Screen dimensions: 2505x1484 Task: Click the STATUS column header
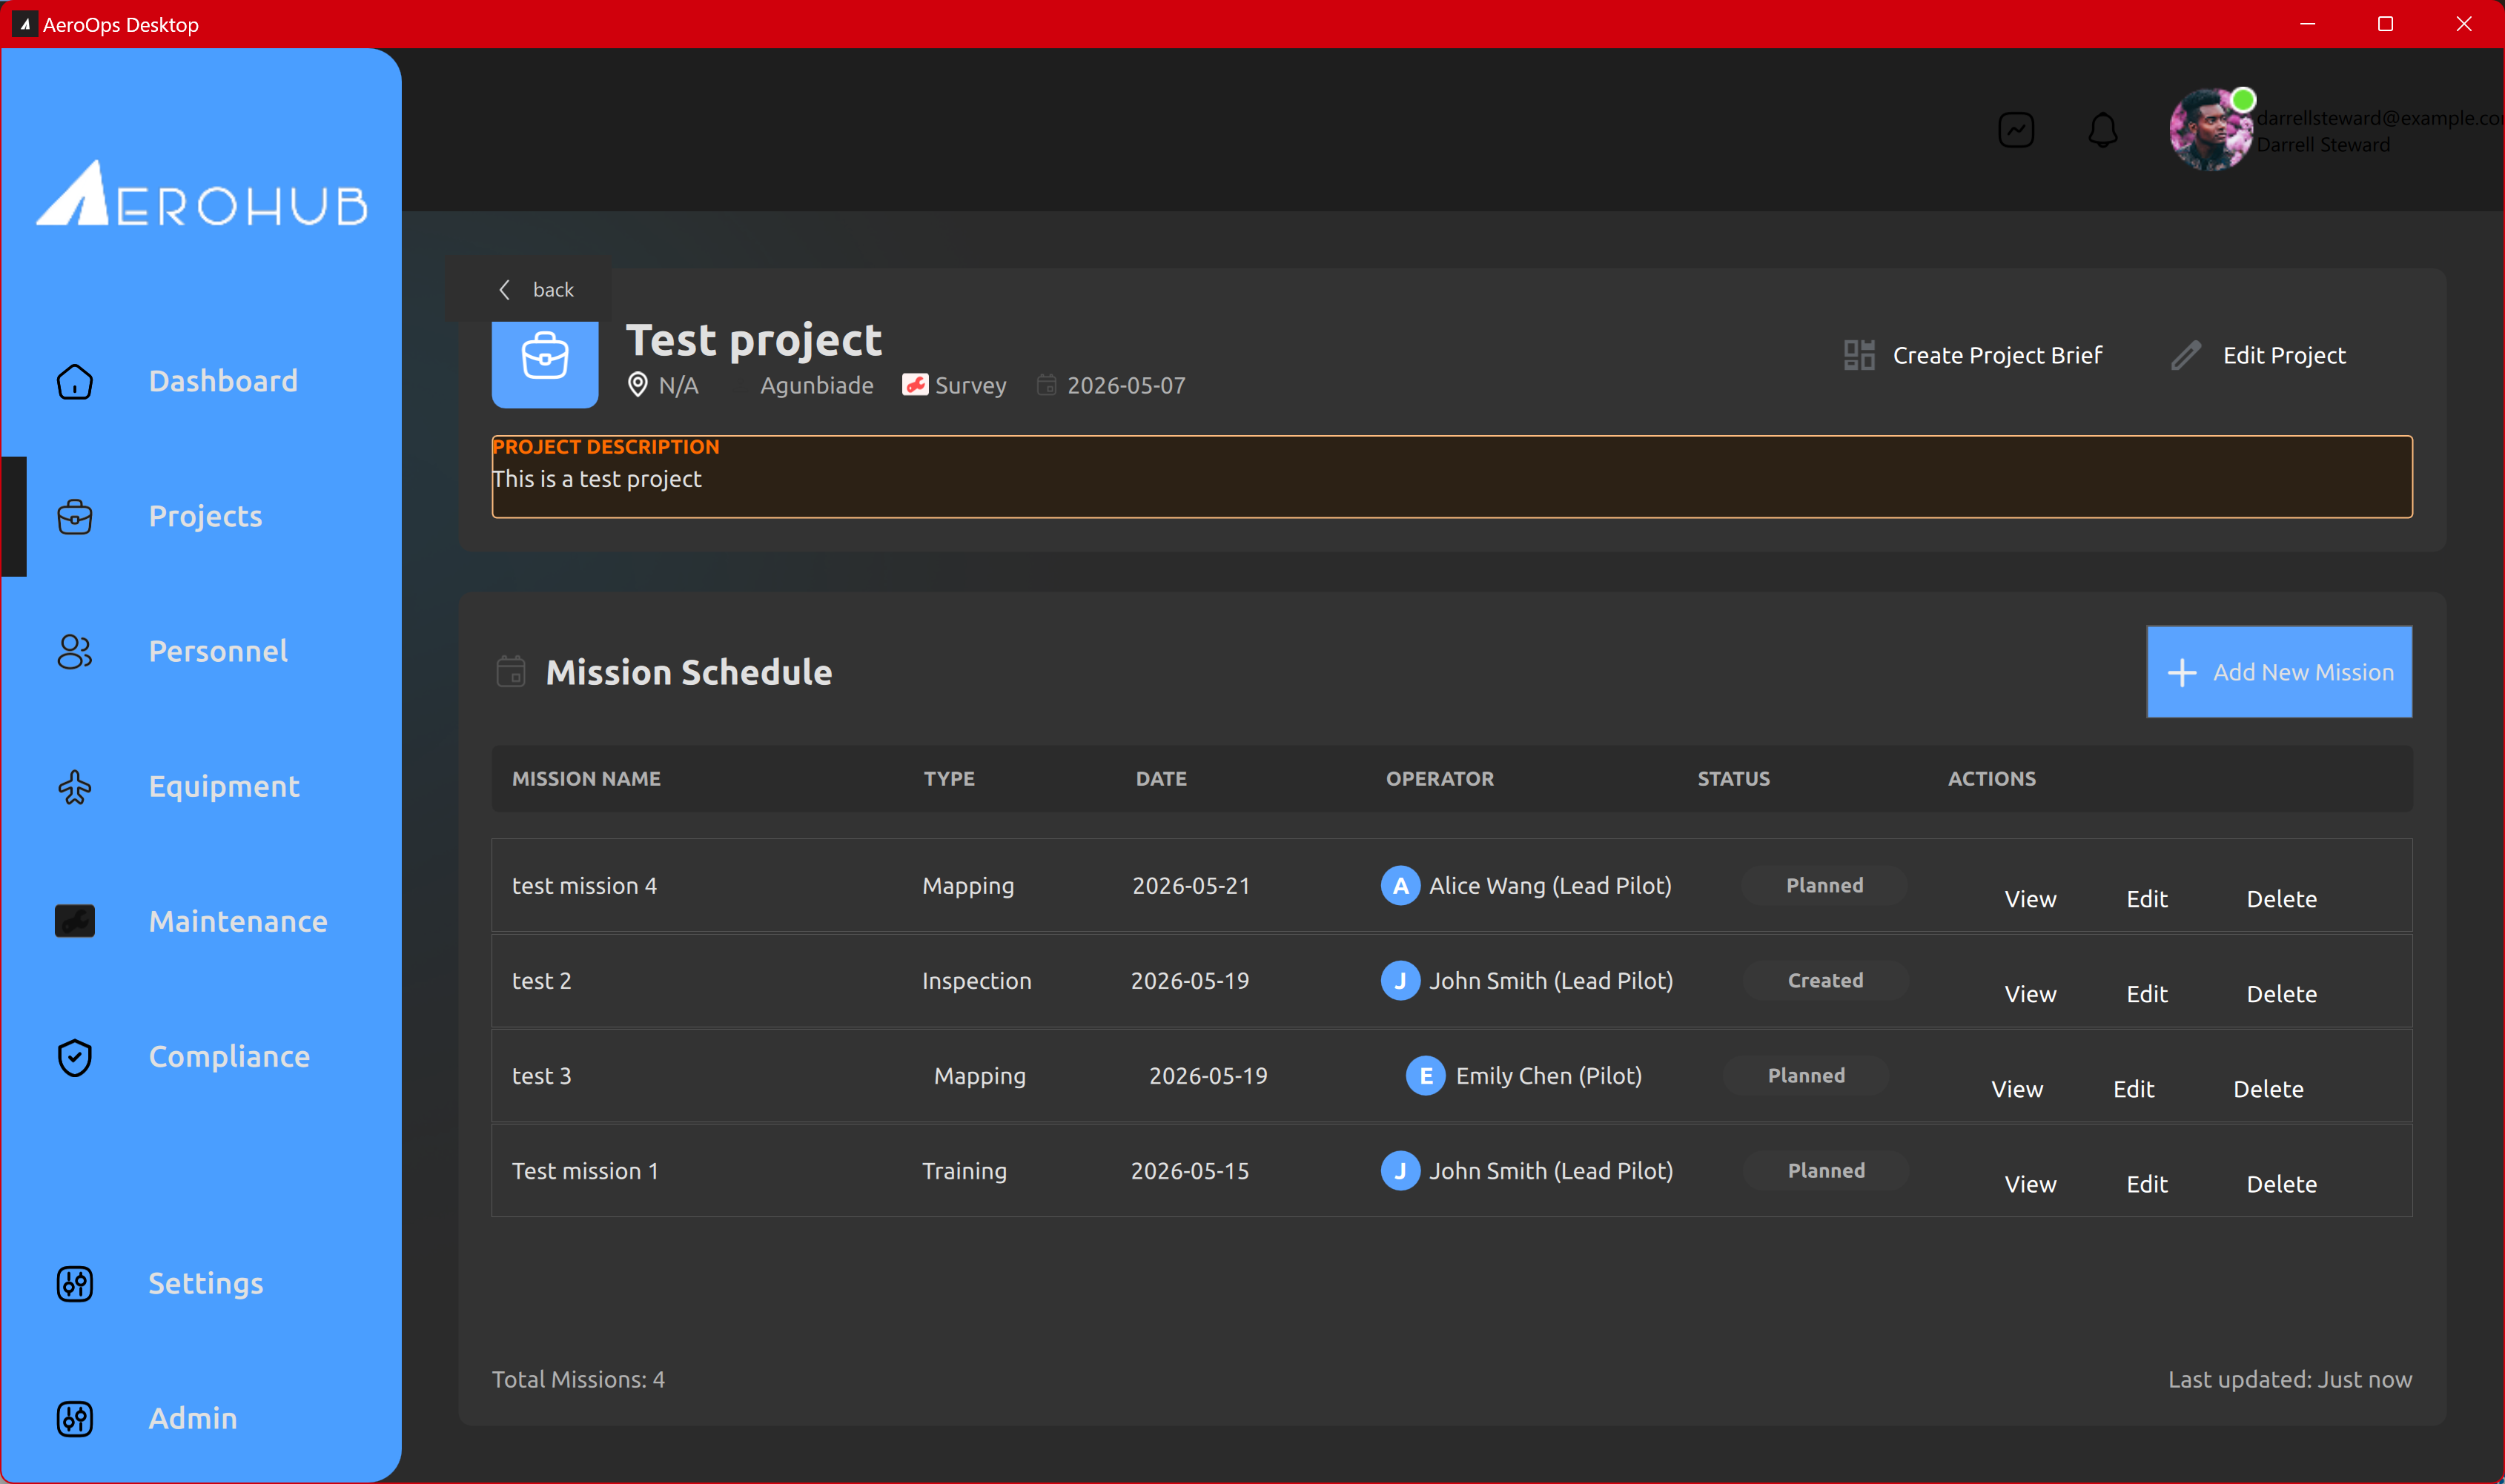[x=1734, y=779]
